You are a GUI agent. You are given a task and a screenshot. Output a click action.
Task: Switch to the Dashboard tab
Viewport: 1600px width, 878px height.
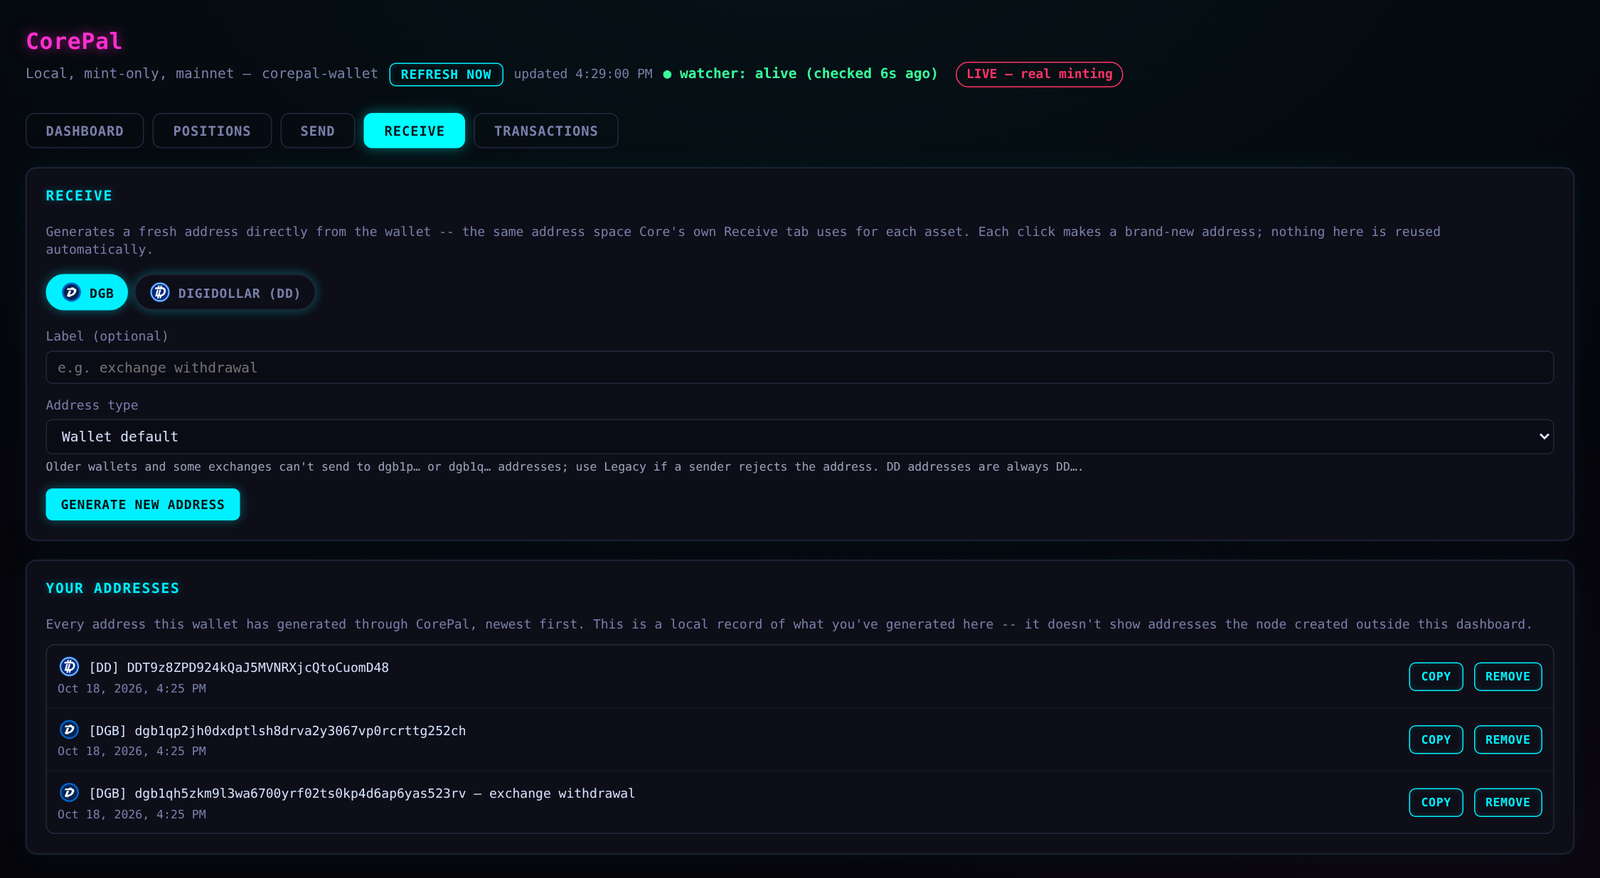tap(85, 131)
